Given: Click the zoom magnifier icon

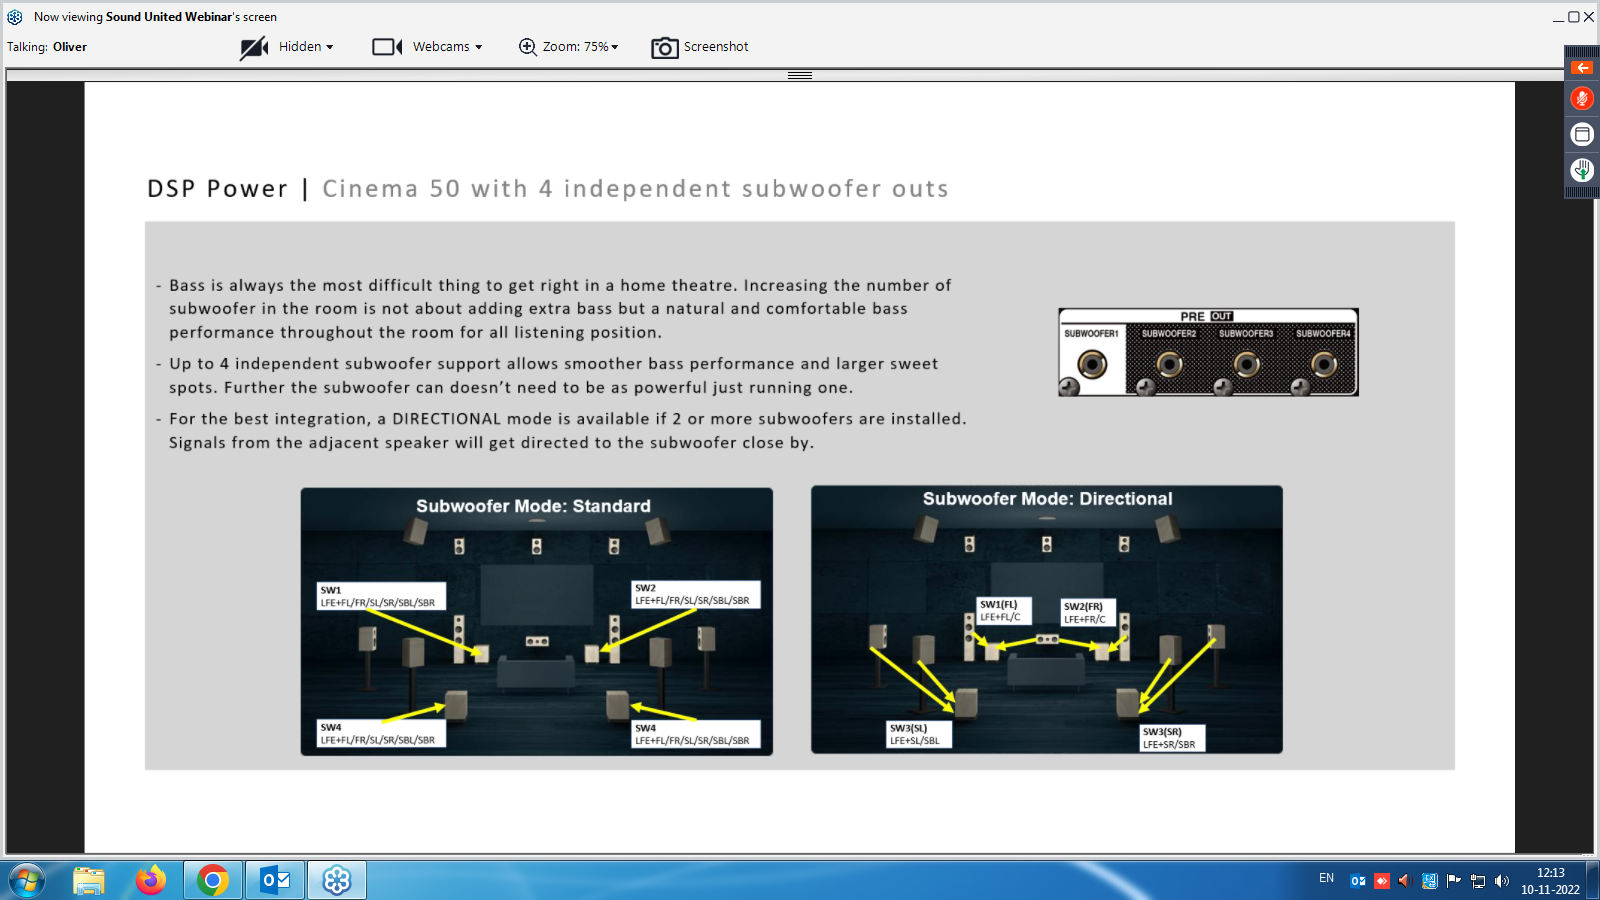Looking at the screenshot, I should coord(527,47).
